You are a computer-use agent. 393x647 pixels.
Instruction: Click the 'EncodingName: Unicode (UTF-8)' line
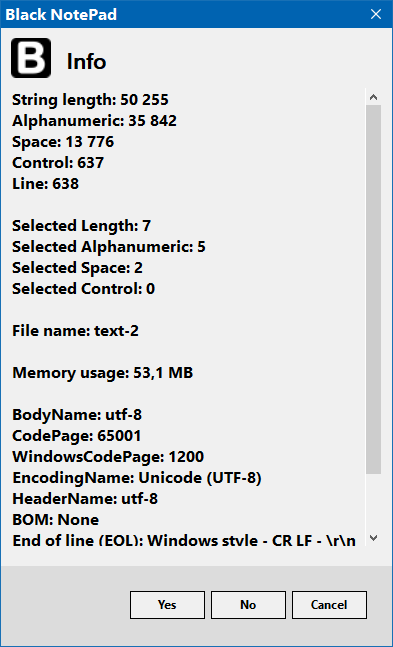tap(137, 478)
